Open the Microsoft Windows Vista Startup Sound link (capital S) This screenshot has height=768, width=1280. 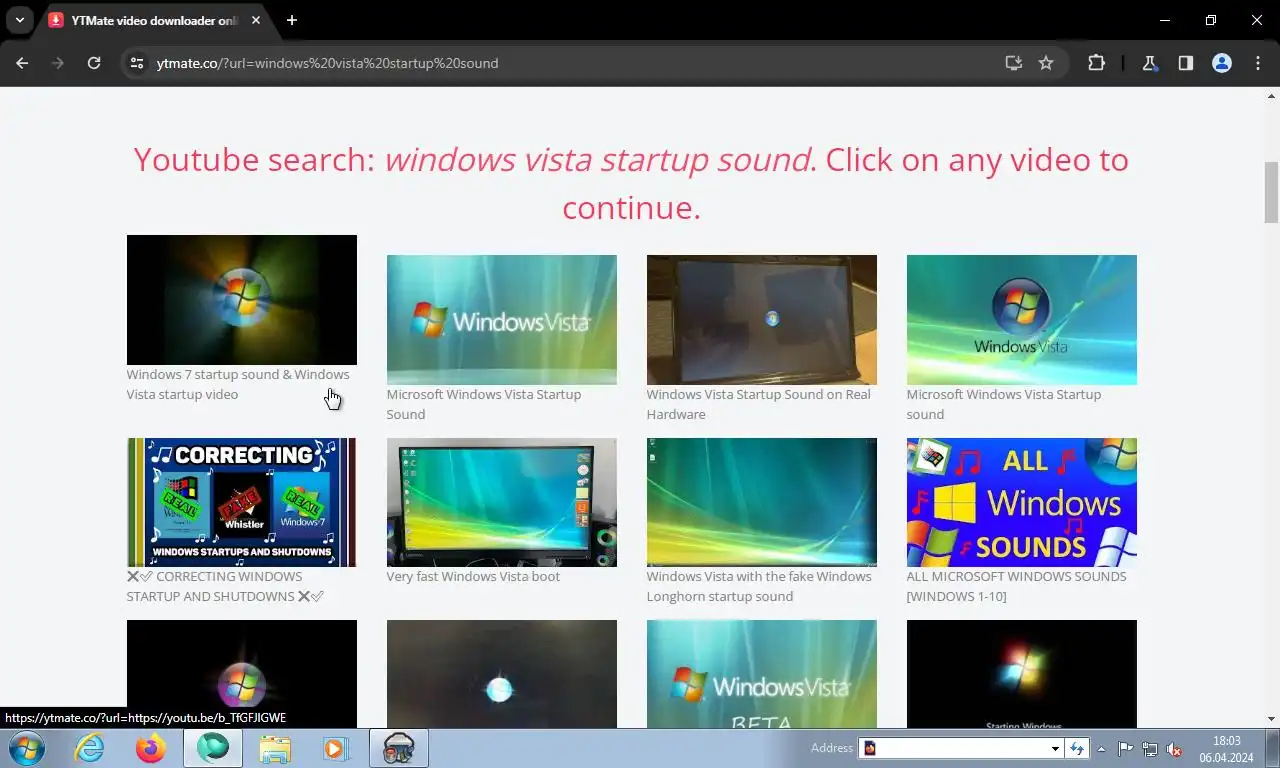tap(484, 404)
